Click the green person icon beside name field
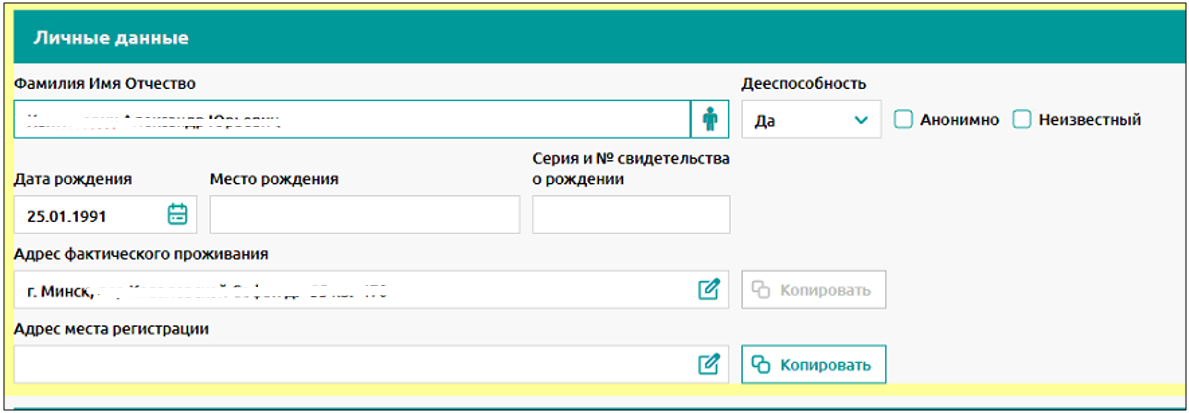 710,120
